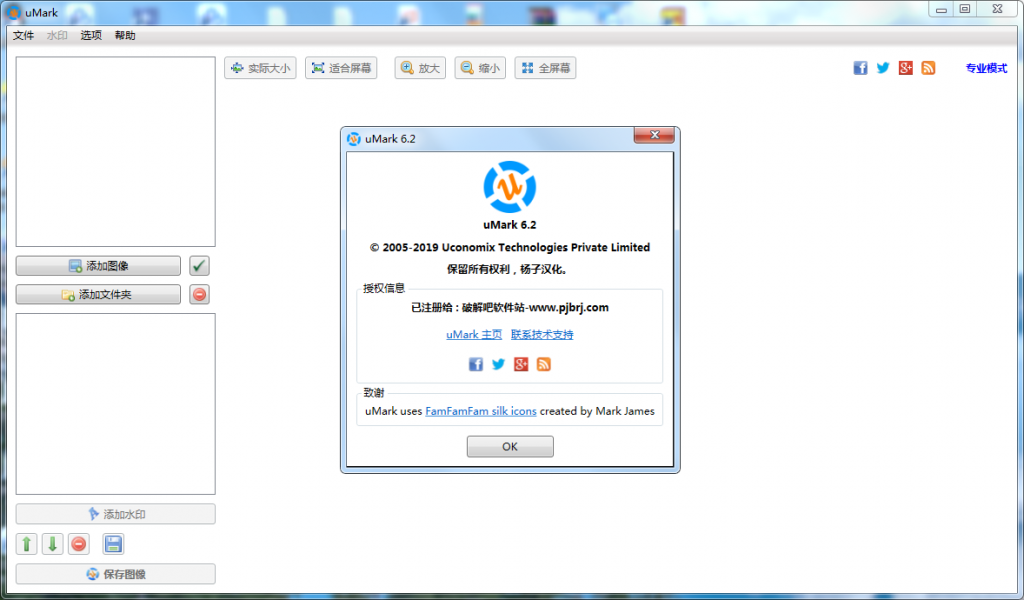Click the 适合屏幕 toolbar button
The width and height of the screenshot is (1024, 600).
point(341,68)
